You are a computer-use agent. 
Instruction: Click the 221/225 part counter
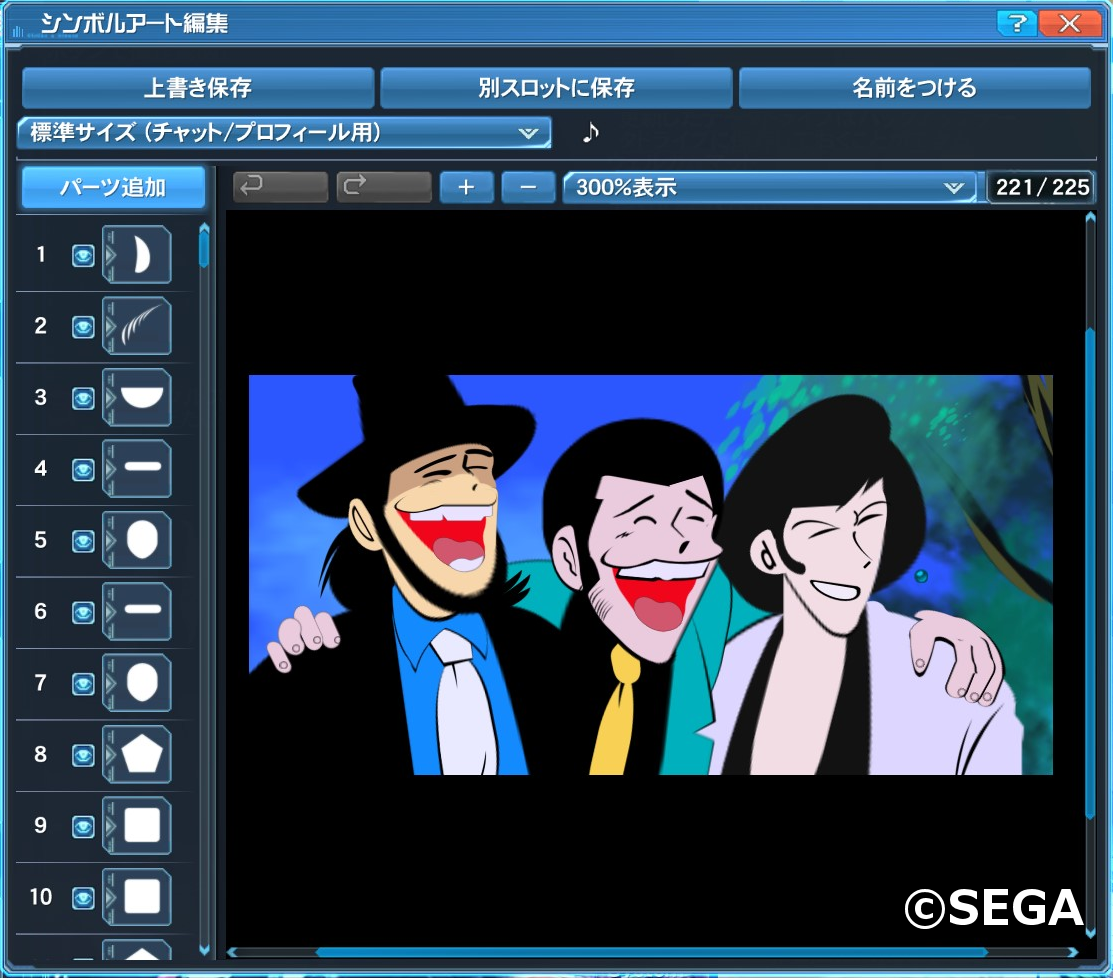pos(1041,187)
